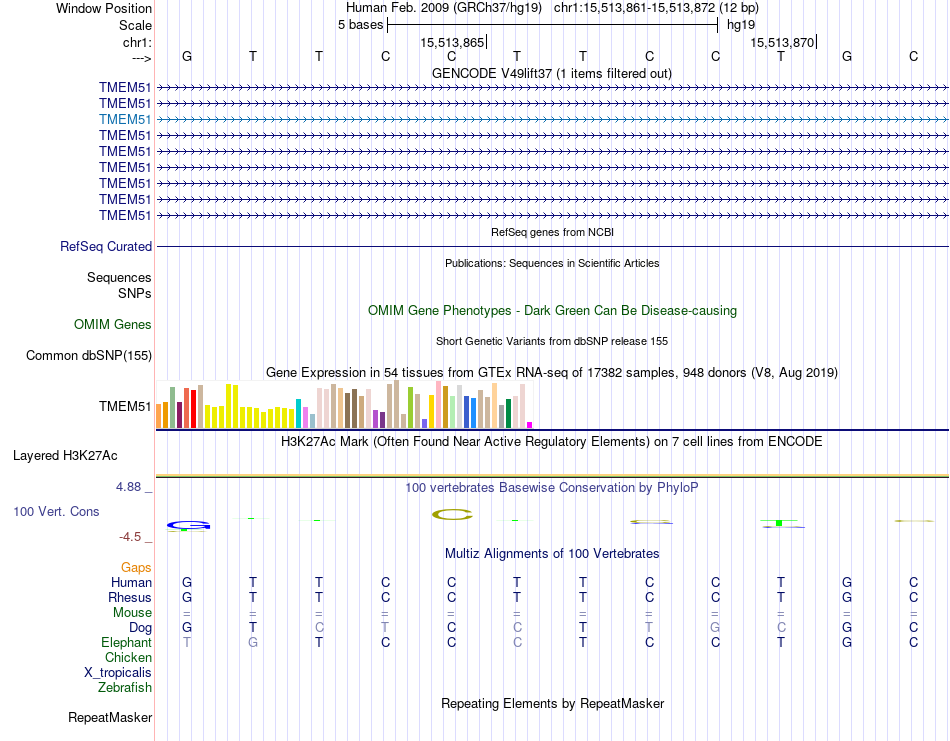Open the RefSeq Curated track label
The height and width of the screenshot is (741, 950).
(x=106, y=247)
